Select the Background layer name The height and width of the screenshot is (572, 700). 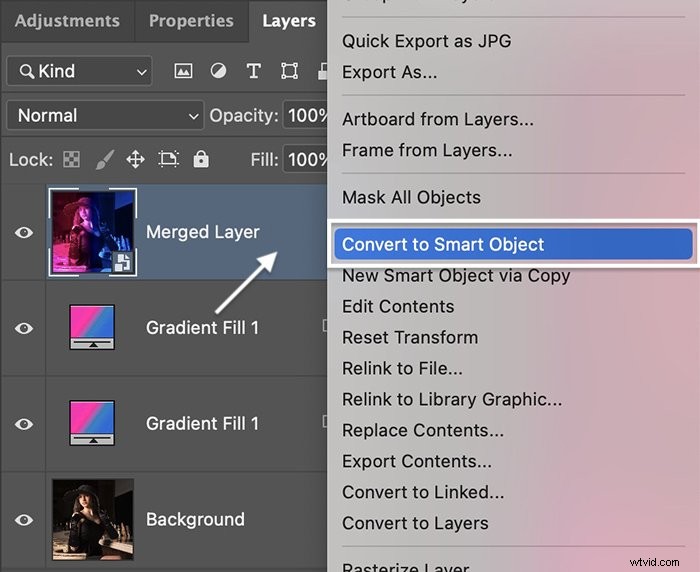coord(195,519)
